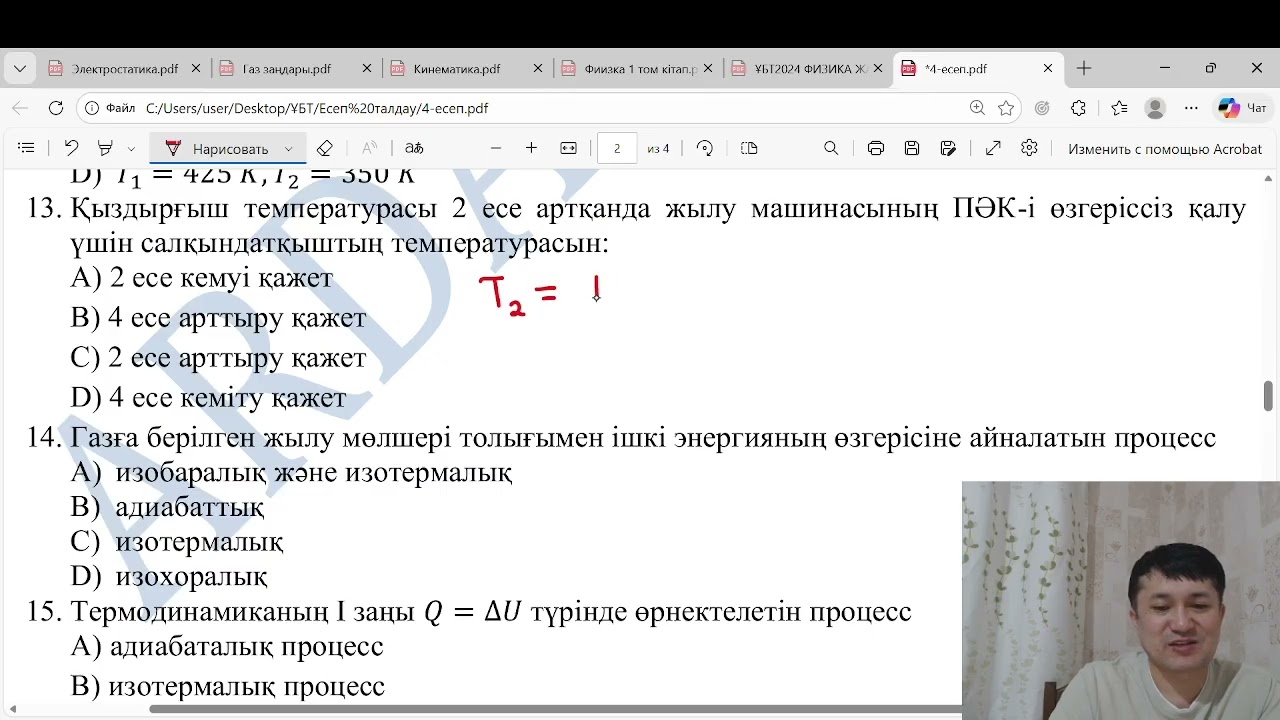
Task: Switch to the Электростатика.pdf tab
Action: point(124,69)
